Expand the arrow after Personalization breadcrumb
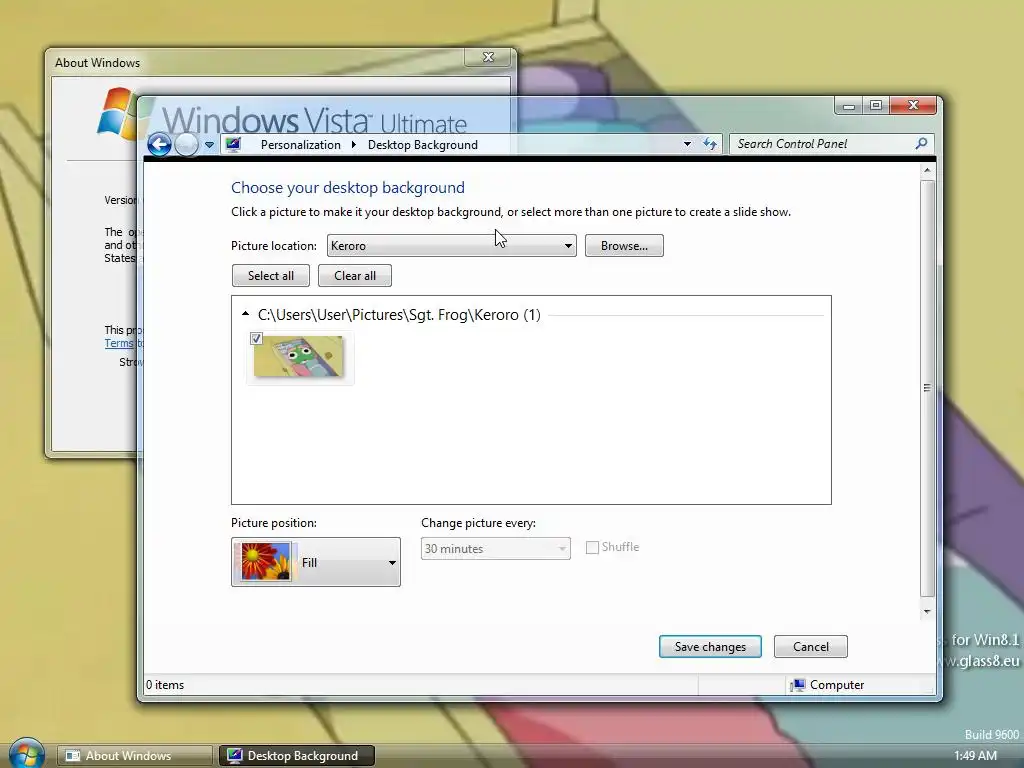The width and height of the screenshot is (1024, 768). [353, 145]
